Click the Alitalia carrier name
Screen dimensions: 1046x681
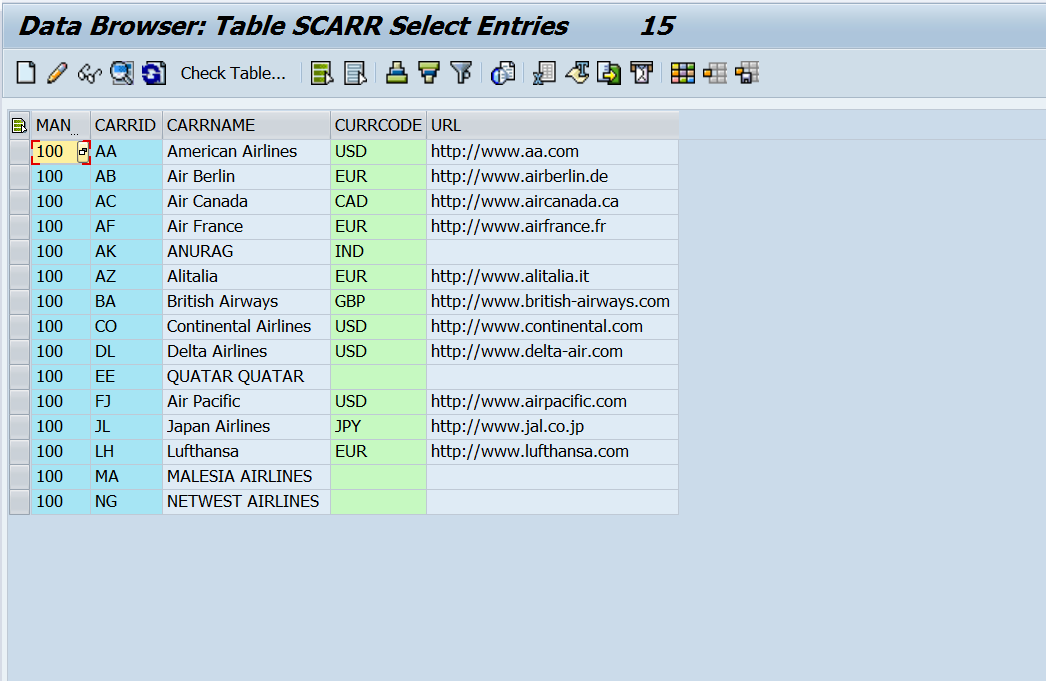coord(246,277)
